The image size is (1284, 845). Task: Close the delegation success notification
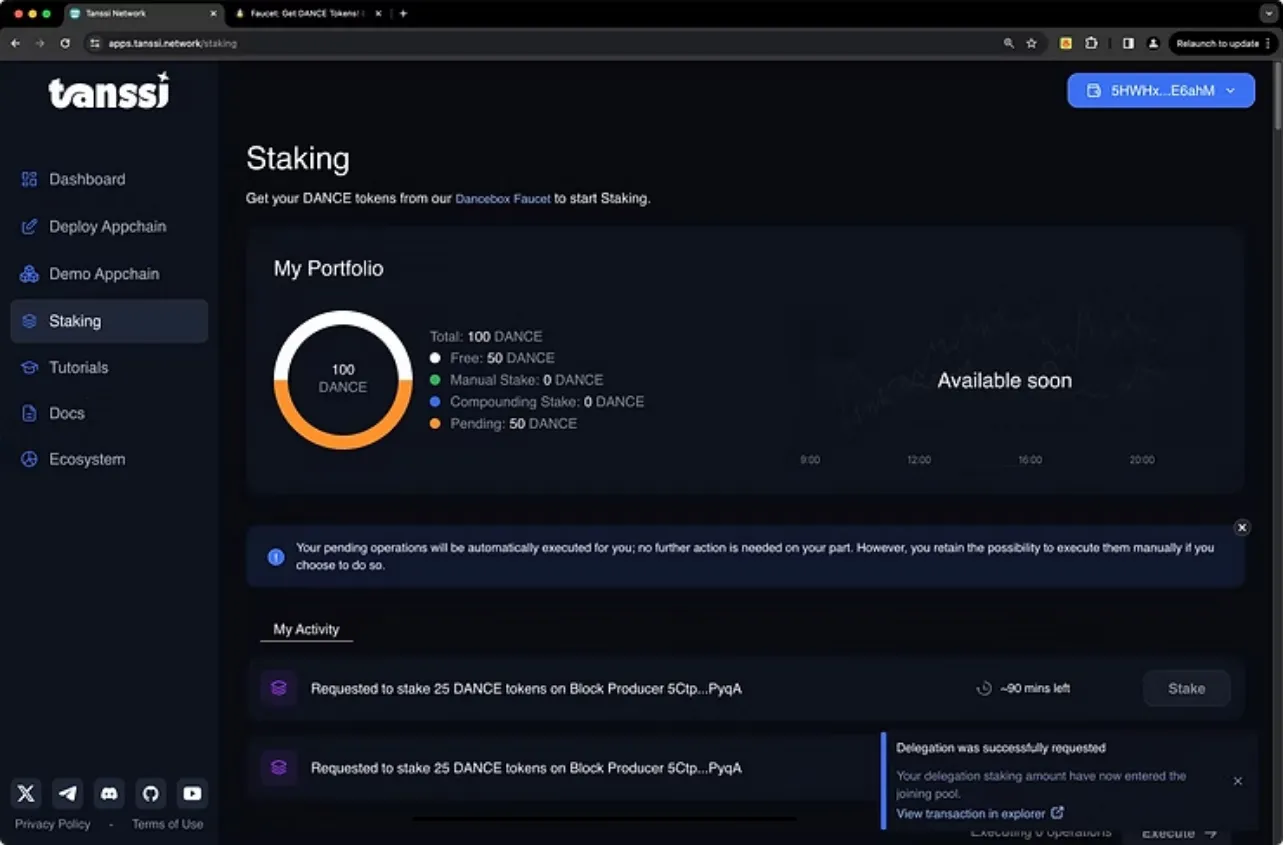(1237, 780)
